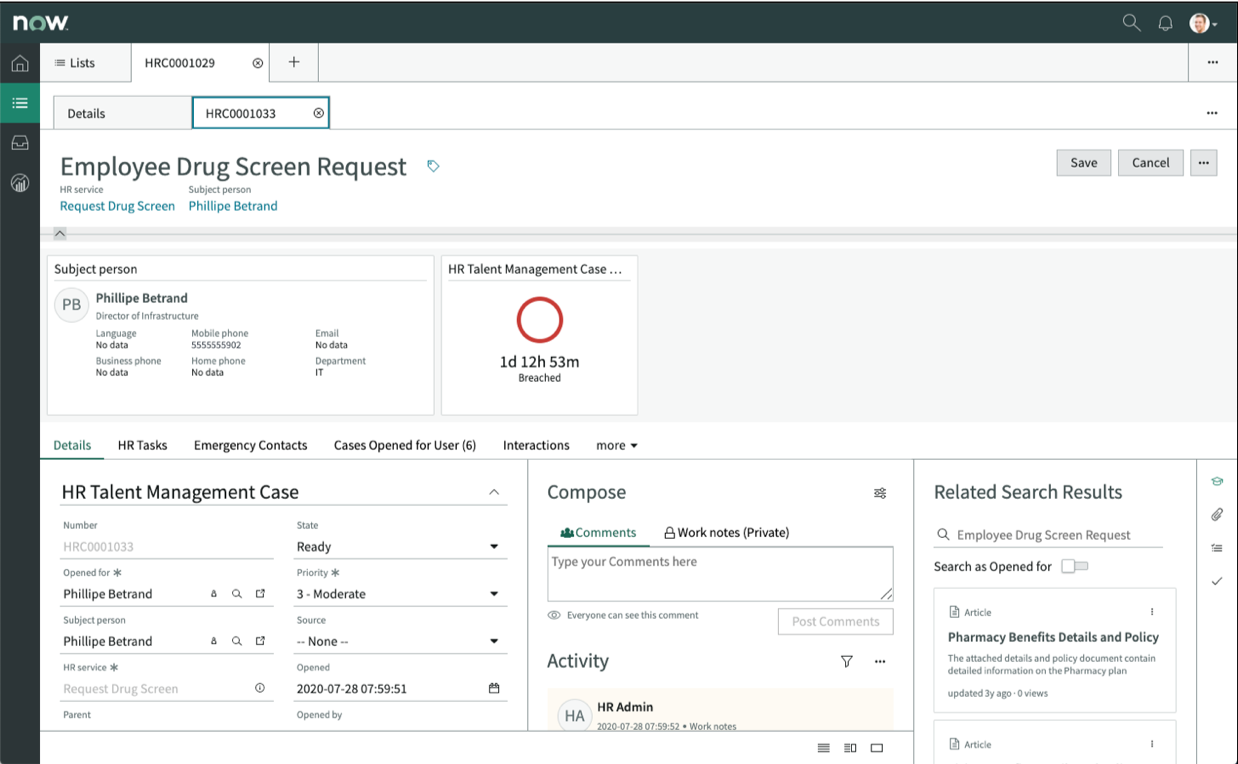Image resolution: width=1238 pixels, height=764 pixels.
Task: Click the lock icon for Subject person
Action: pos(213,641)
